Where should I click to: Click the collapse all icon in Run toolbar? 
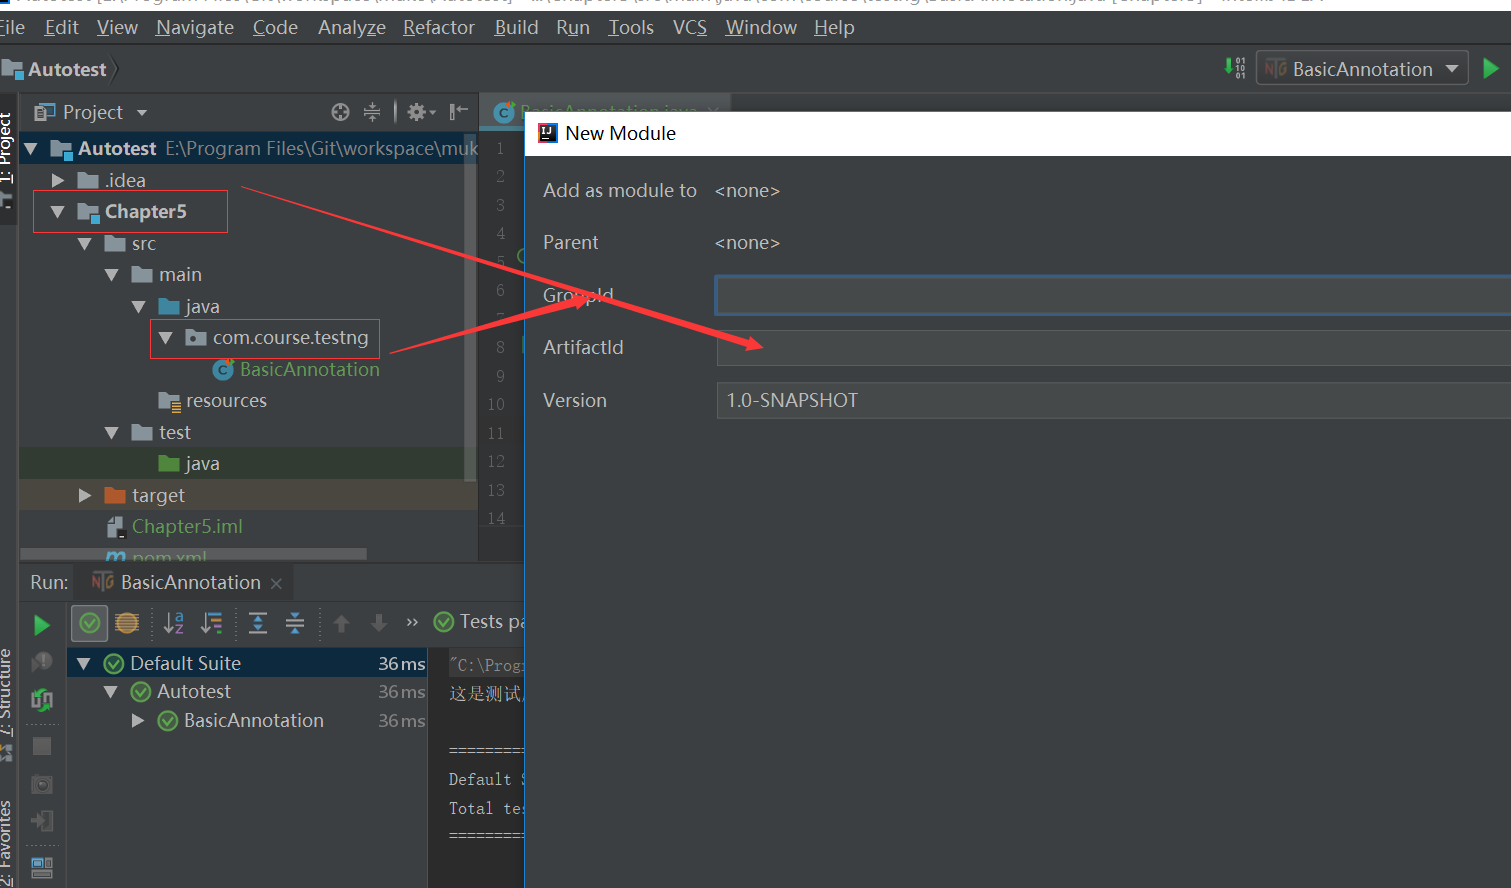[295, 623]
